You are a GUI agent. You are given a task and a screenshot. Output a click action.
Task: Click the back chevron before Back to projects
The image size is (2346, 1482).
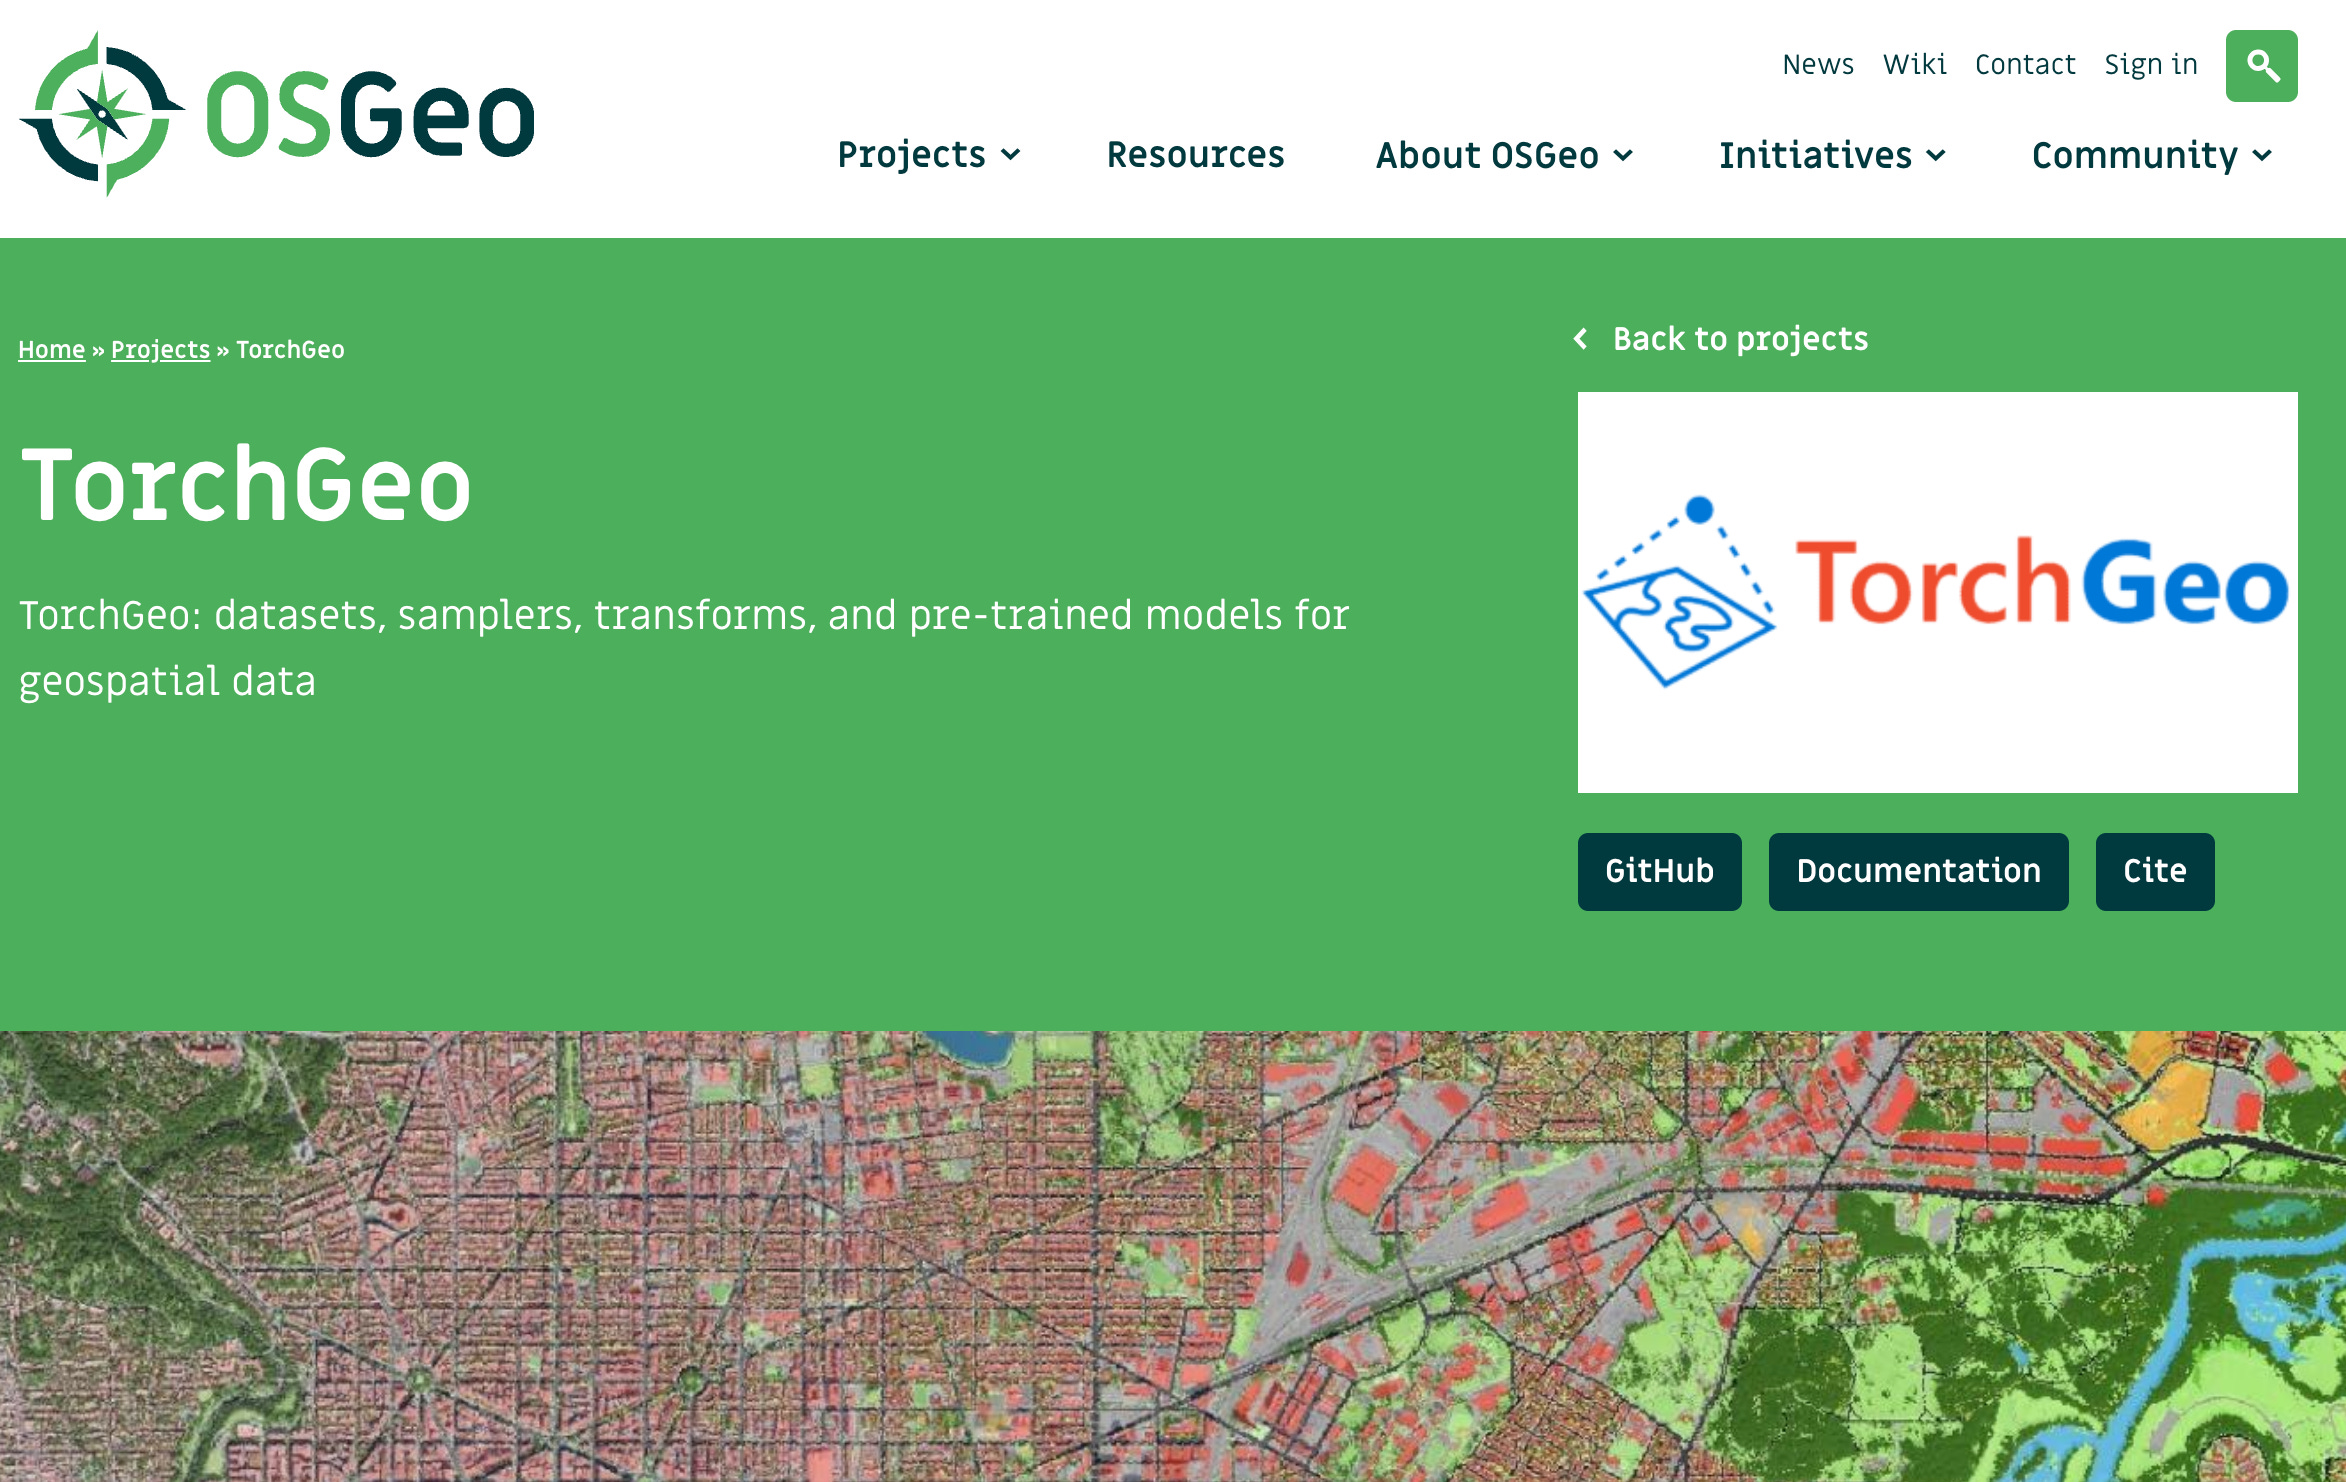1581,339
